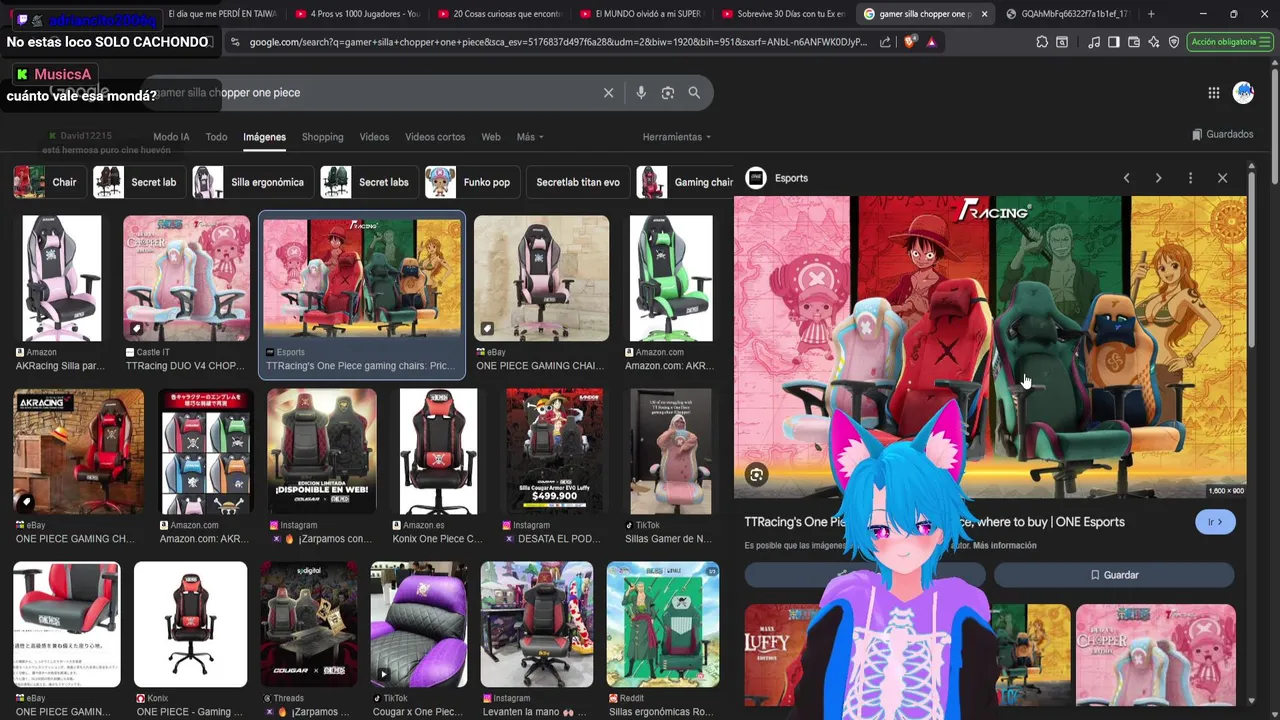
Task: Open the Brave wallet icon in toolbar
Action: (x=1133, y=42)
